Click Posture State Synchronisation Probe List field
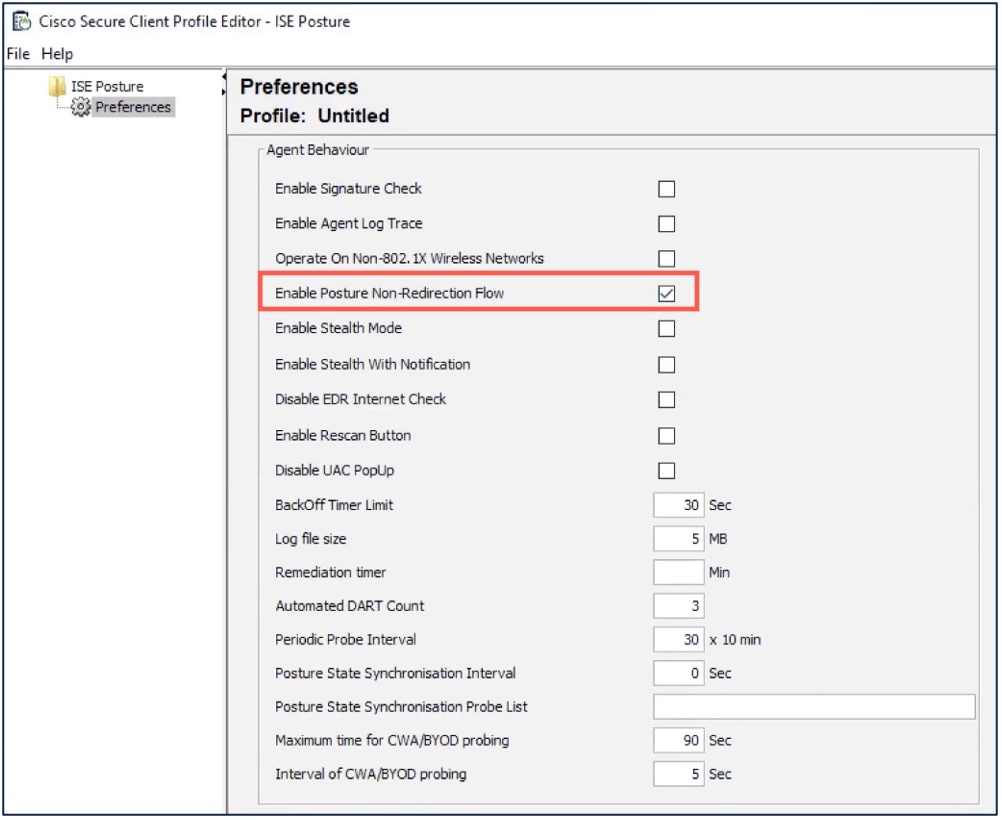Image resolution: width=1002 pixels, height=820 pixels. 814,707
